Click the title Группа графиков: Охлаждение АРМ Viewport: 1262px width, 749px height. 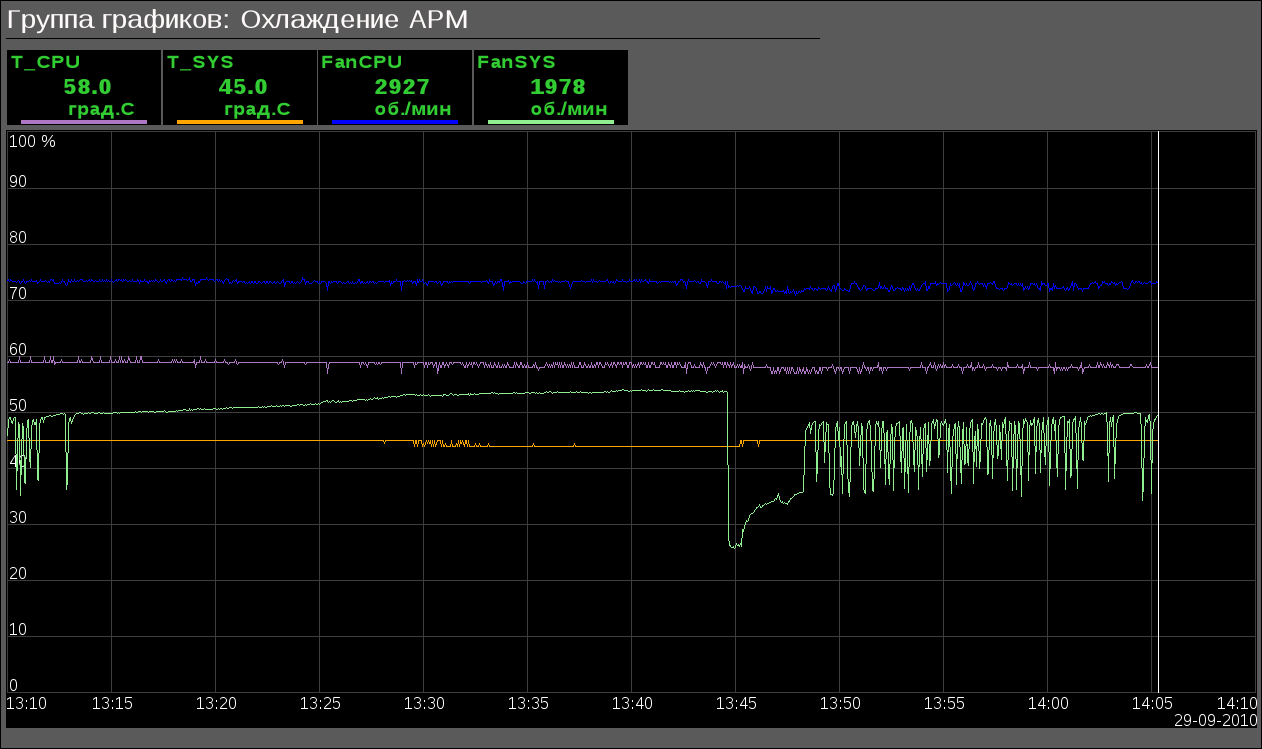(x=237, y=20)
